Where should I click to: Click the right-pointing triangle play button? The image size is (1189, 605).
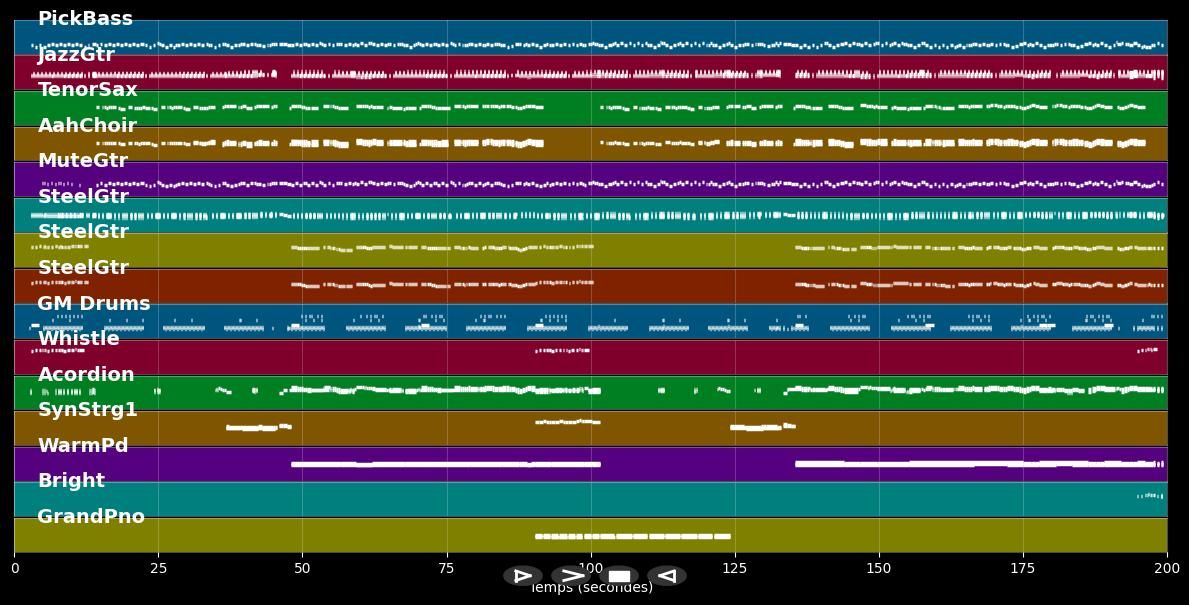point(522,576)
